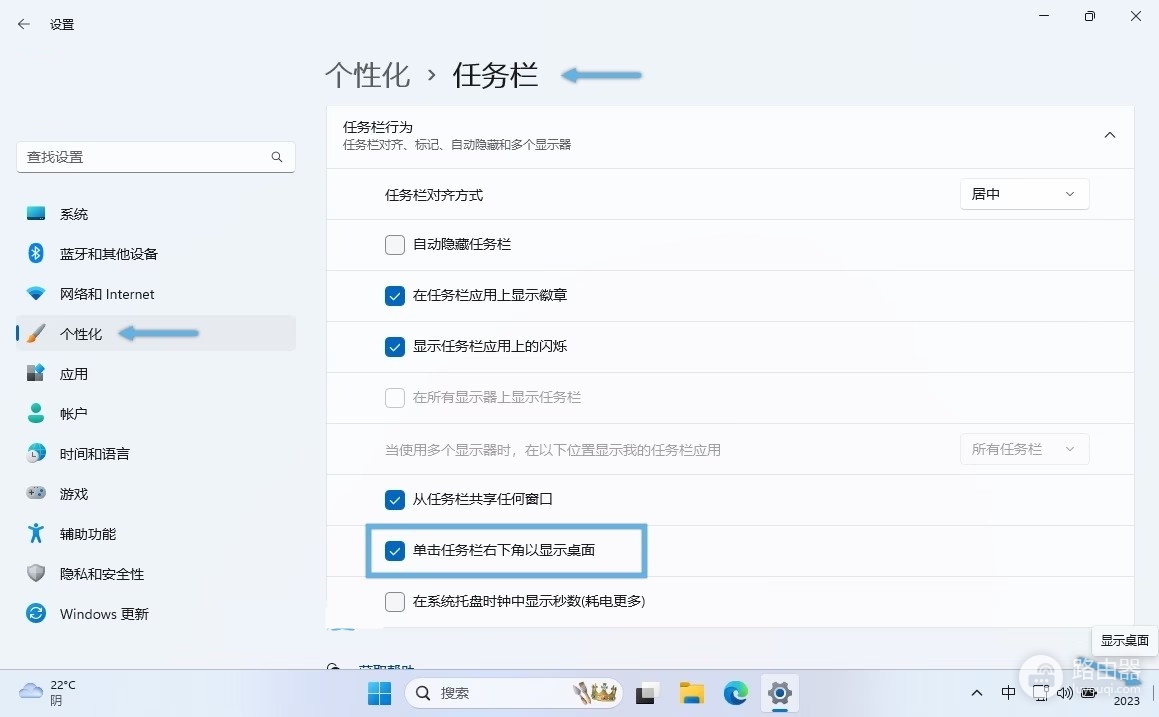Click the volume speaker icon in tray
This screenshot has height=717, width=1159.
(x=1064, y=693)
